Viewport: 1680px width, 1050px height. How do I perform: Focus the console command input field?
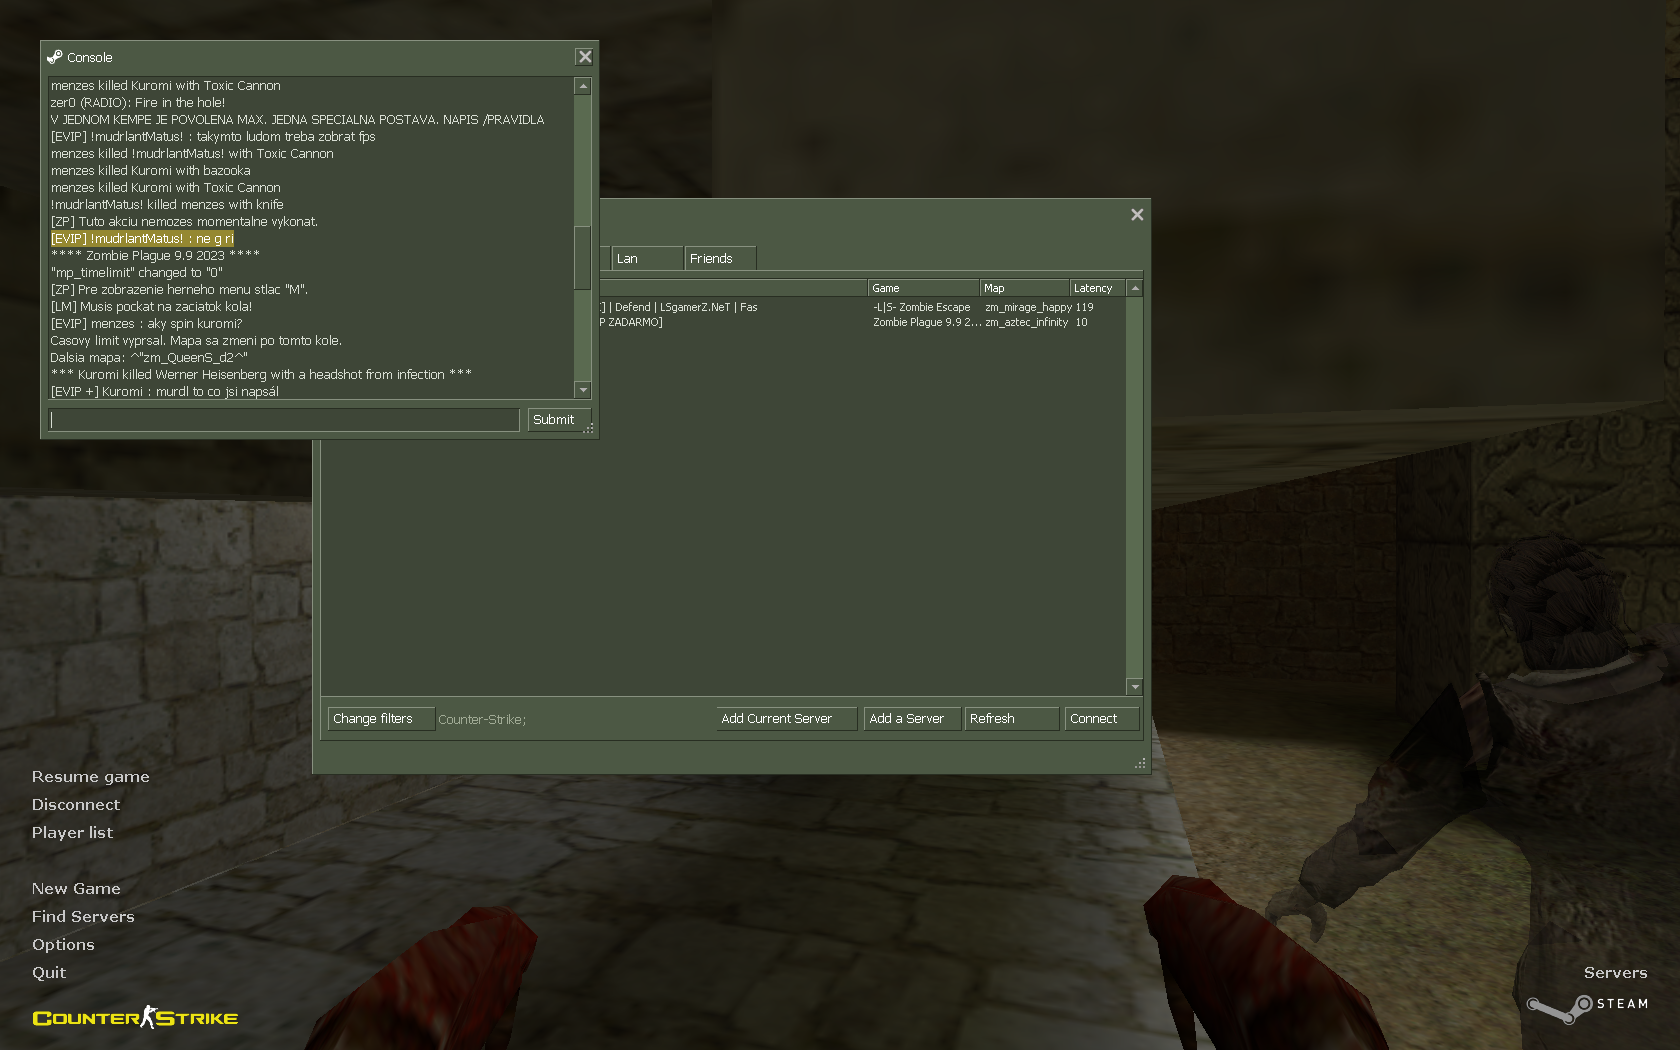284,420
